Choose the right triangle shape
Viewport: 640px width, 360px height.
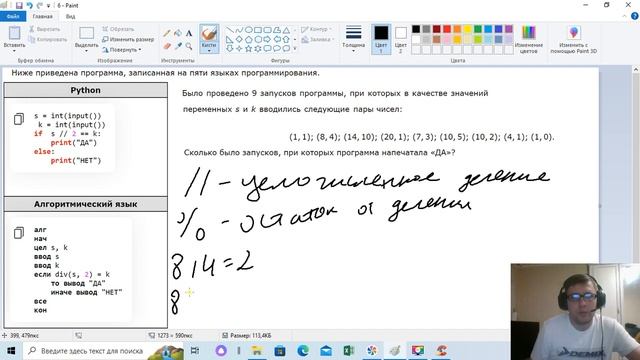(230, 40)
